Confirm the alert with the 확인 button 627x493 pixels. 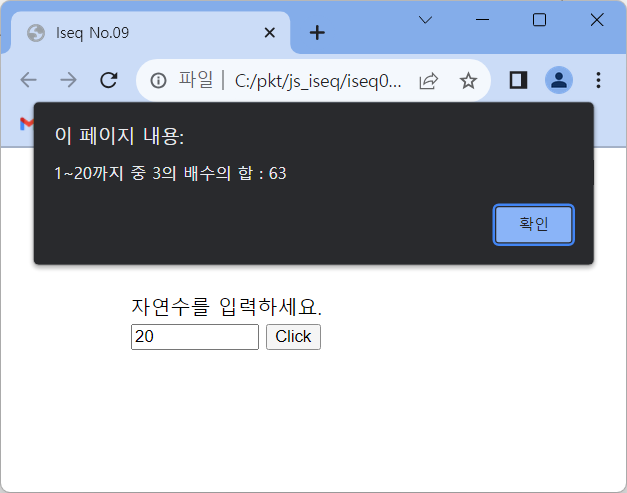533,224
